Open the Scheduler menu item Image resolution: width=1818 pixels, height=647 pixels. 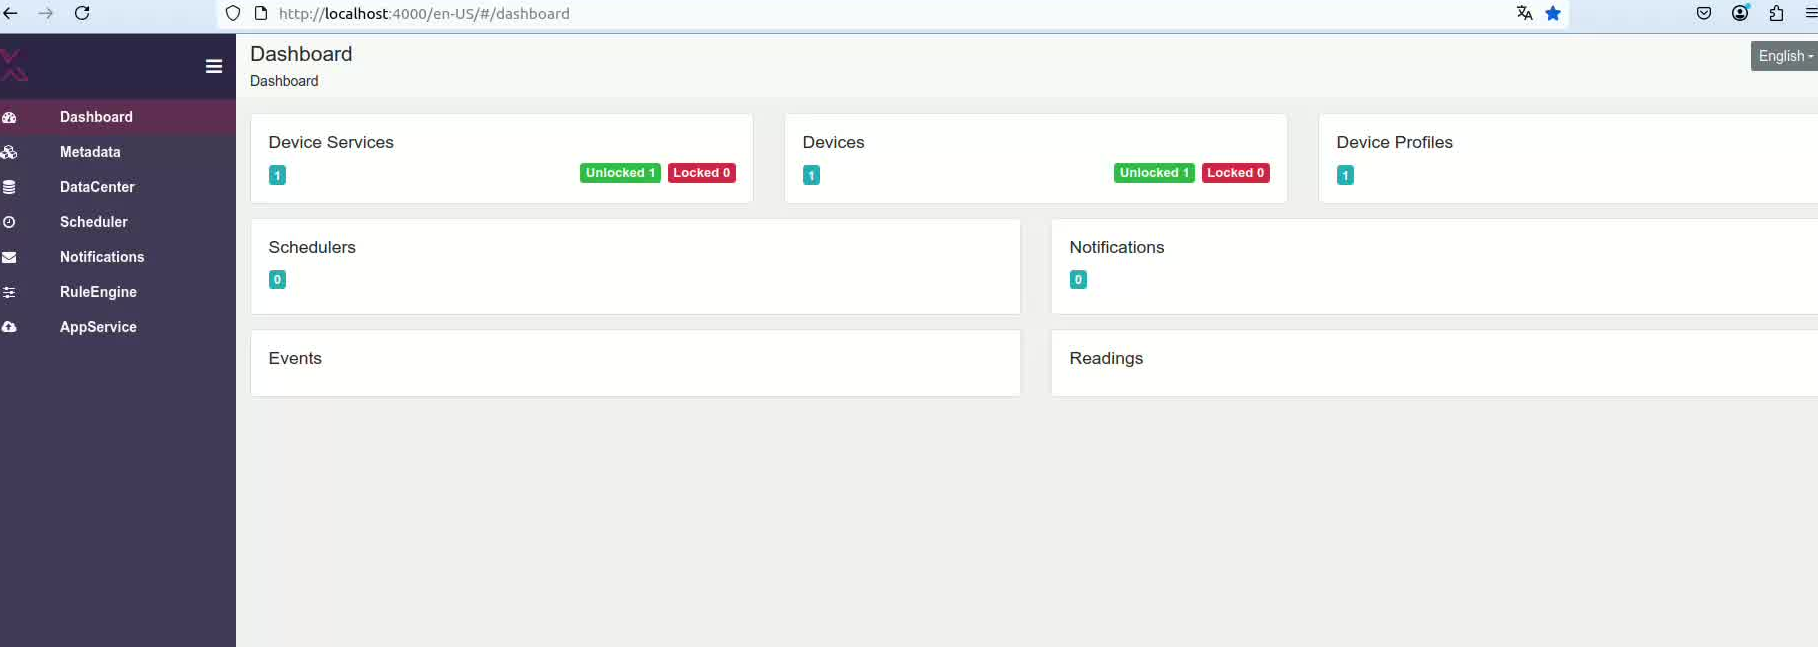pos(93,222)
